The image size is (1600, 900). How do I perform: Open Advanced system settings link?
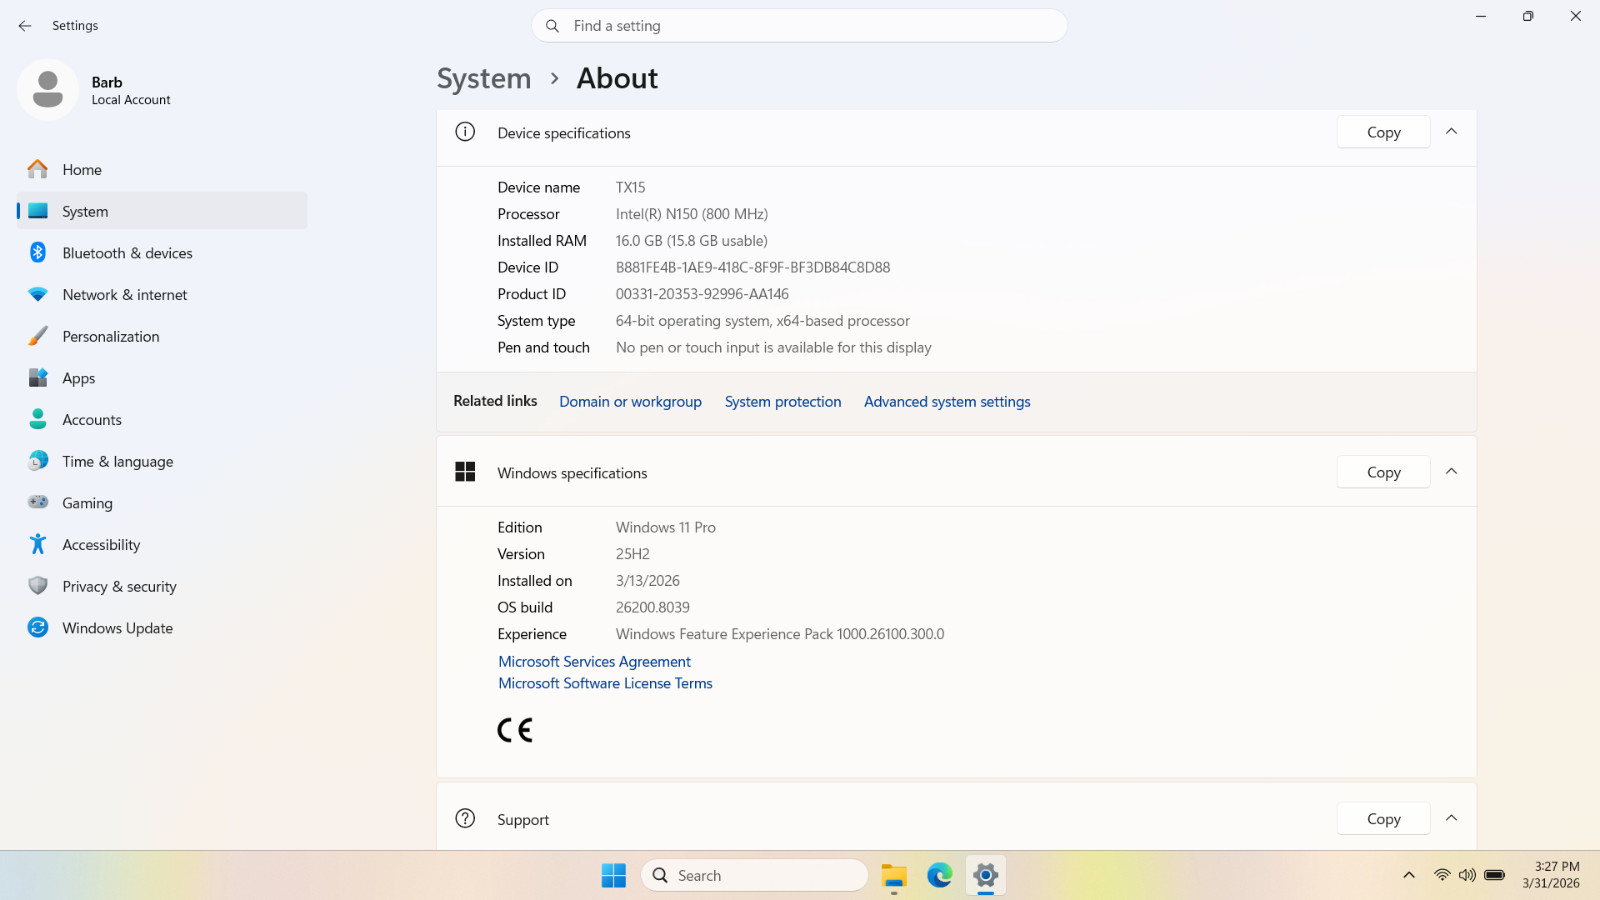click(x=947, y=402)
